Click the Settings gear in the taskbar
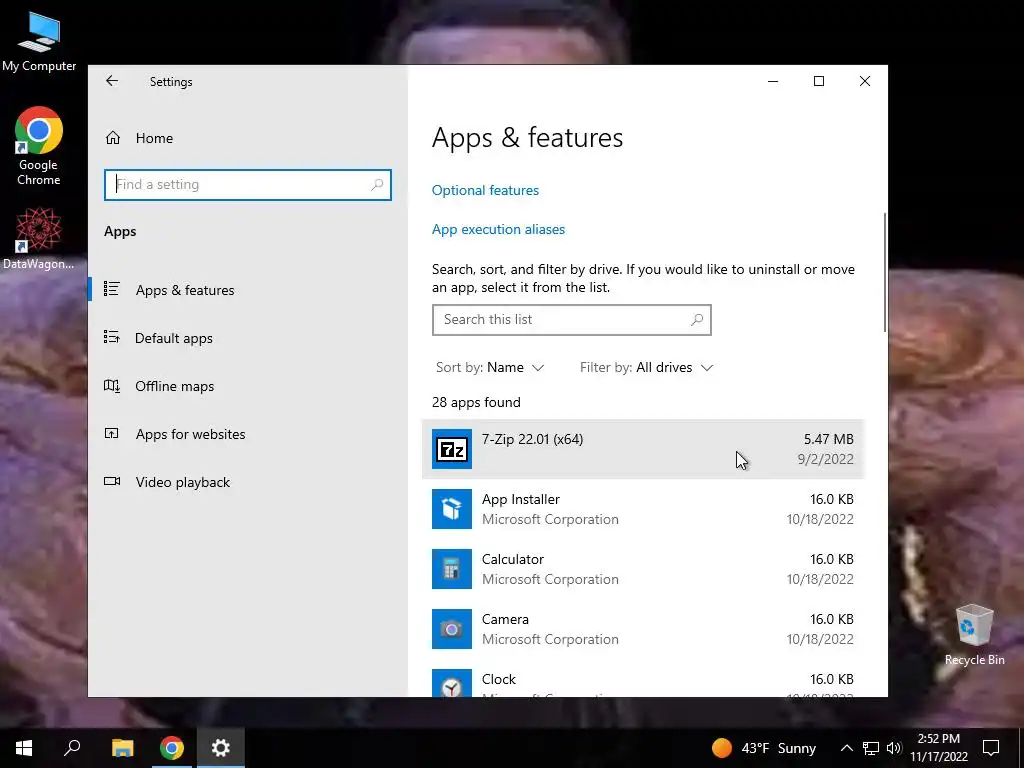This screenshot has width=1024, height=768. coord(221,748)
